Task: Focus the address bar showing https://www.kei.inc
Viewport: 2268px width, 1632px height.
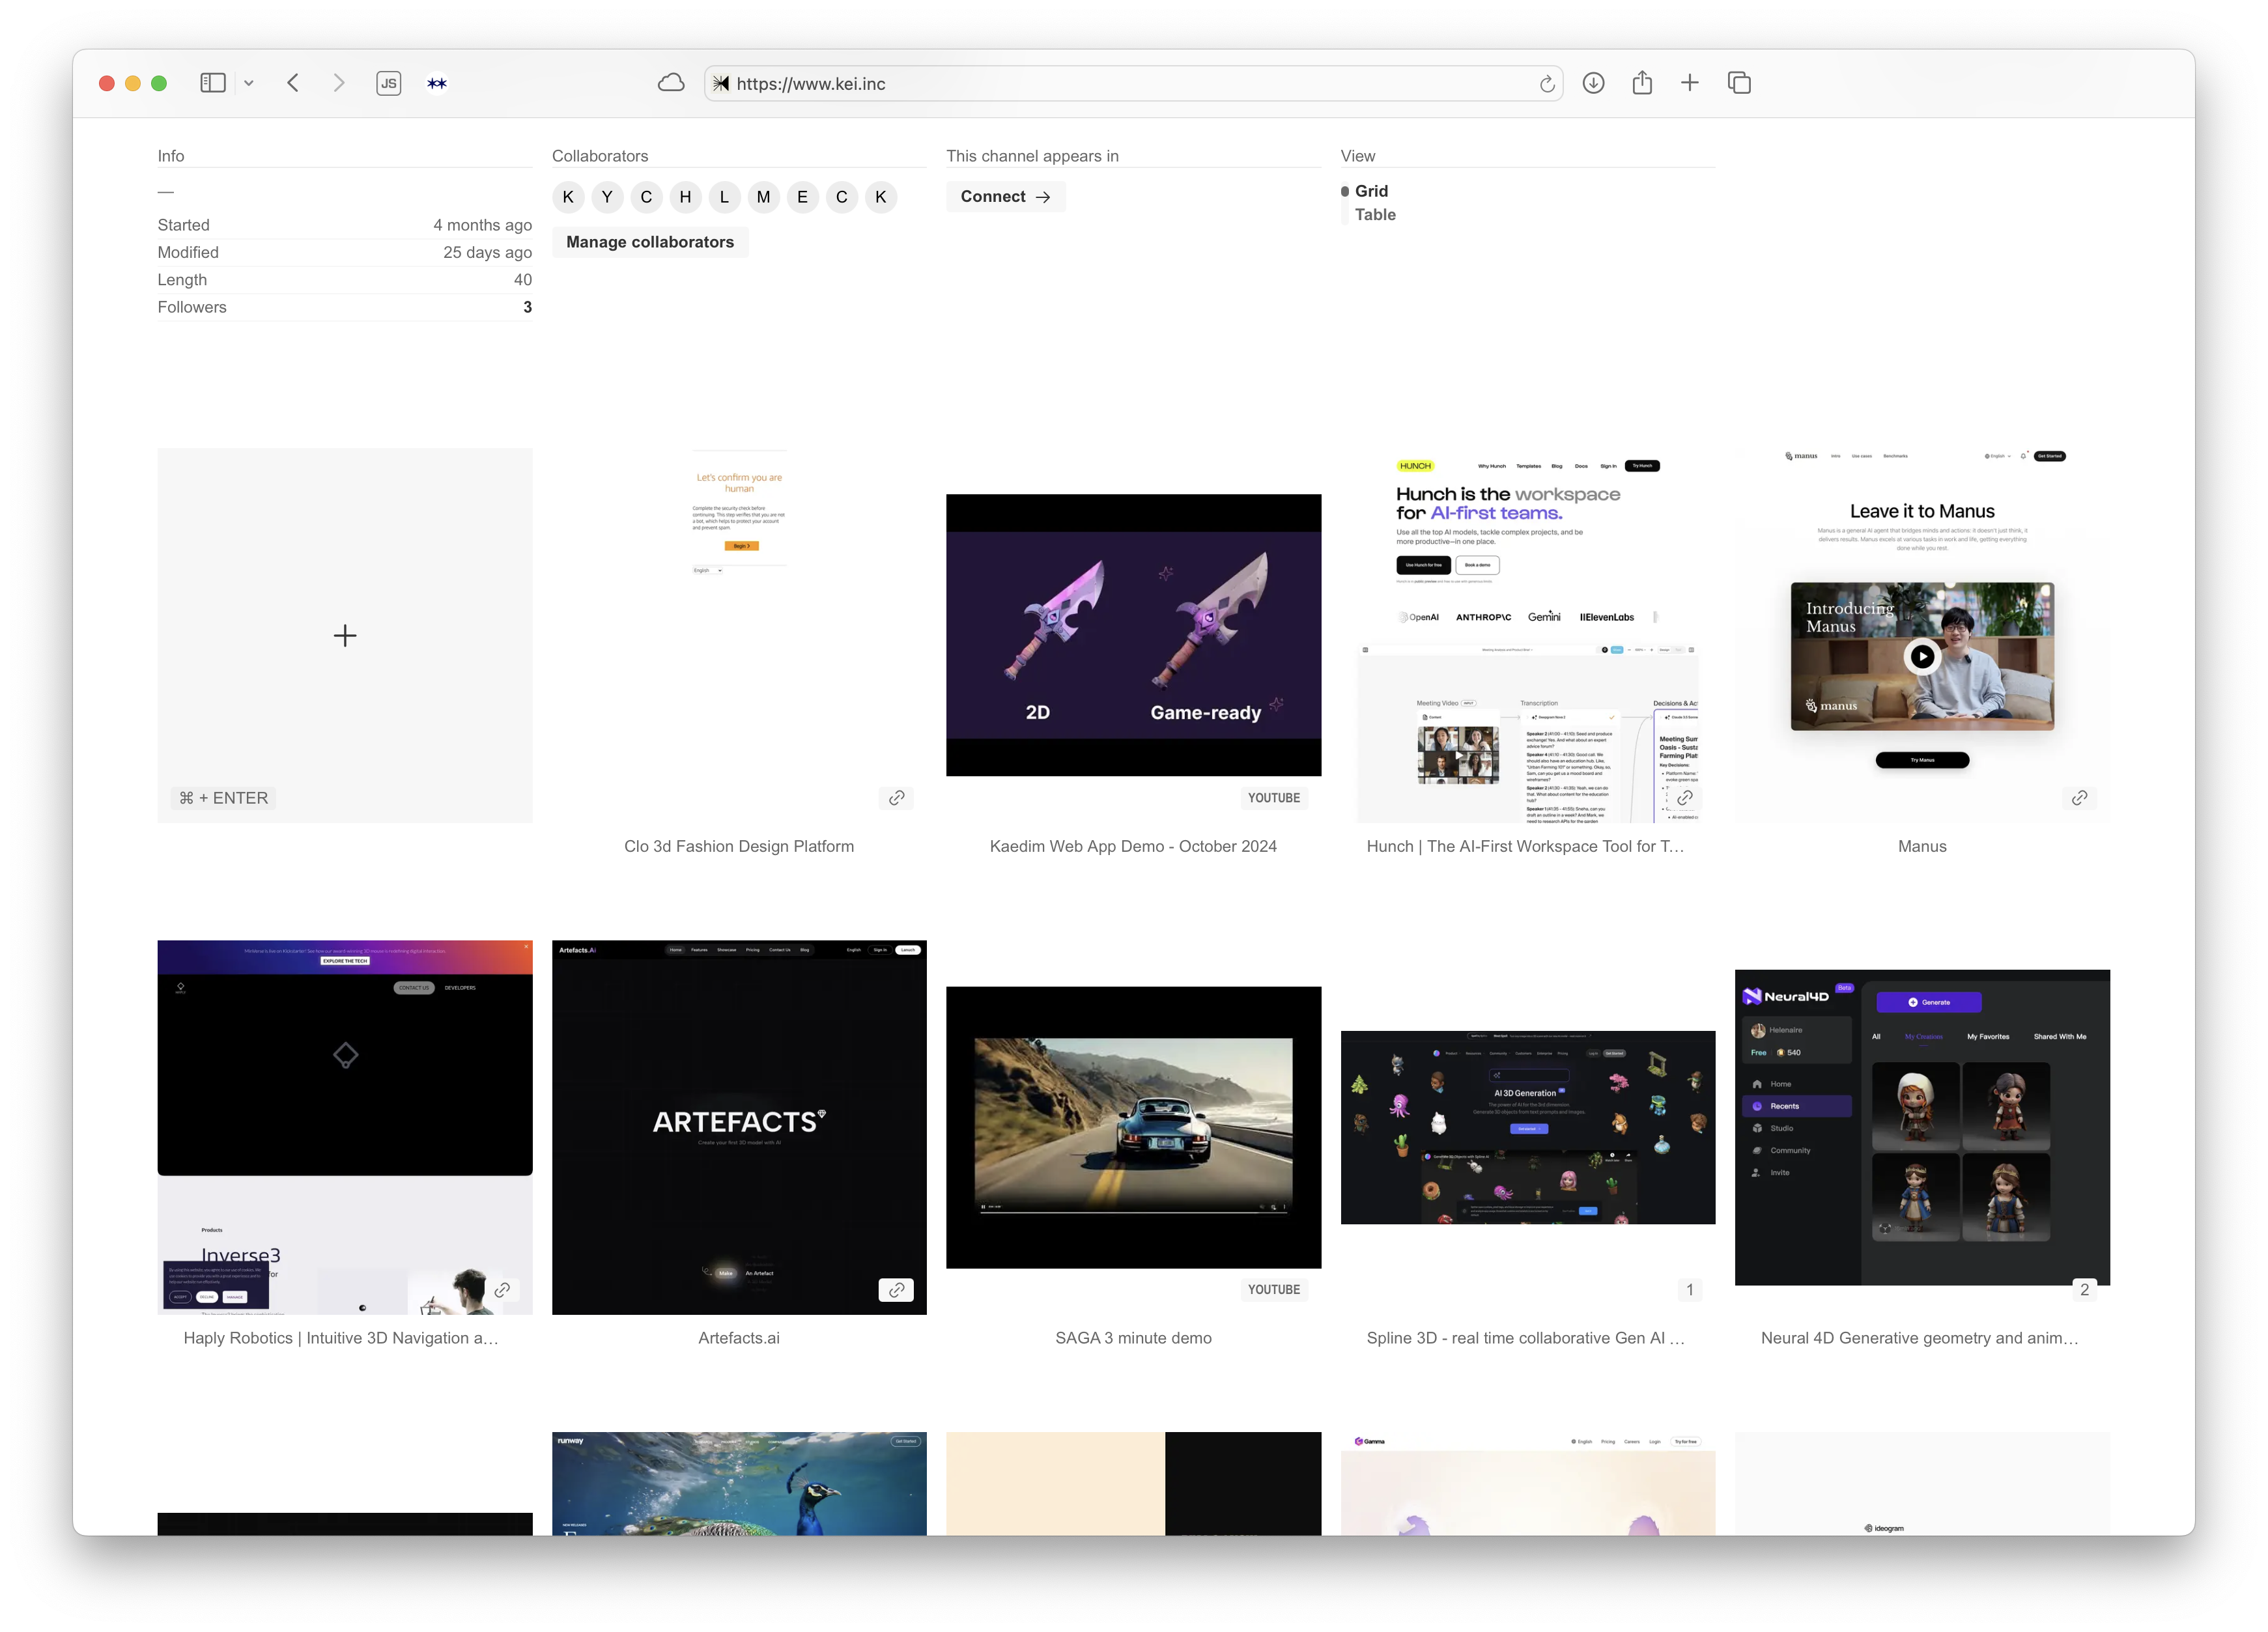Action: pos(1133,84)
